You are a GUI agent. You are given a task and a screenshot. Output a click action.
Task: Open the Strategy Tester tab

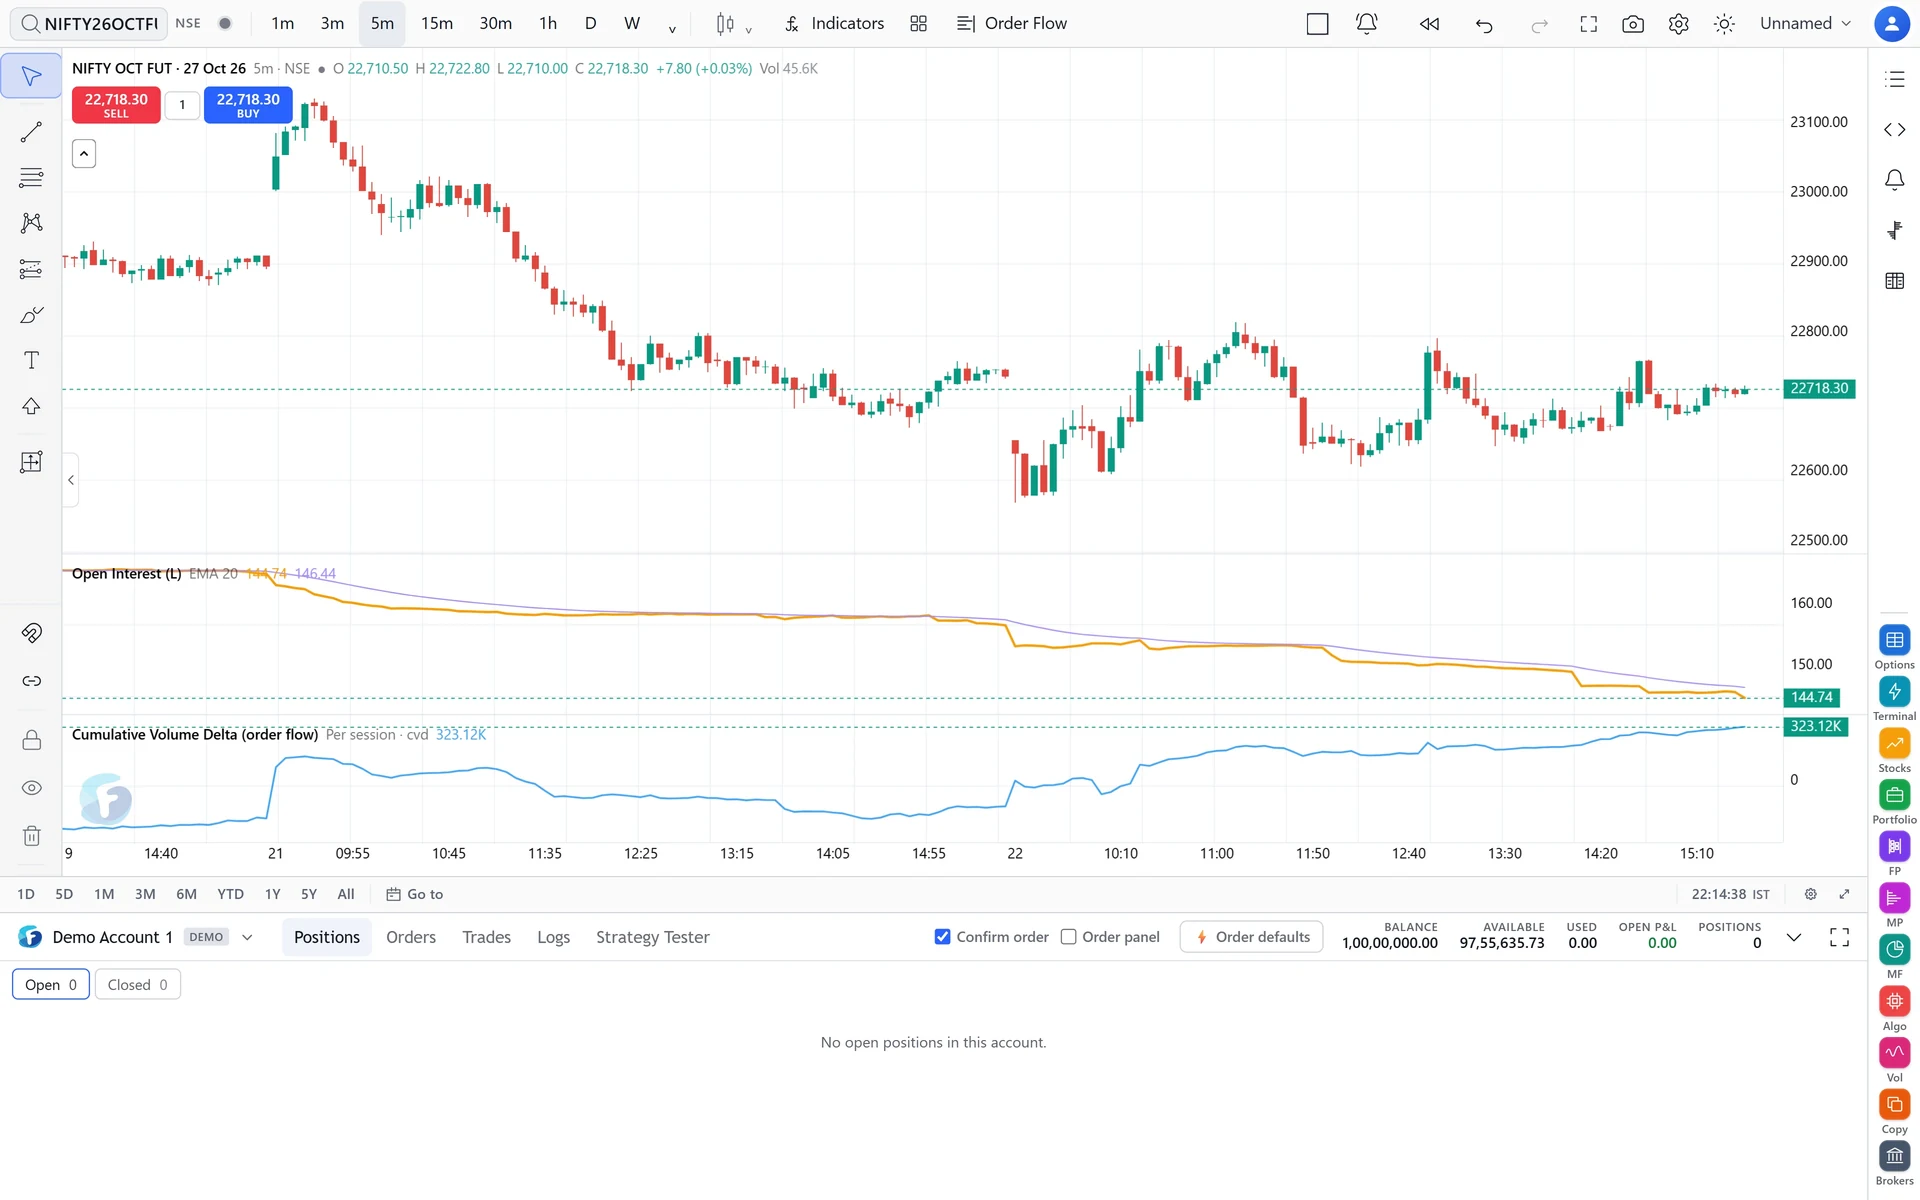pyautogui.click(x=652, y=937)
